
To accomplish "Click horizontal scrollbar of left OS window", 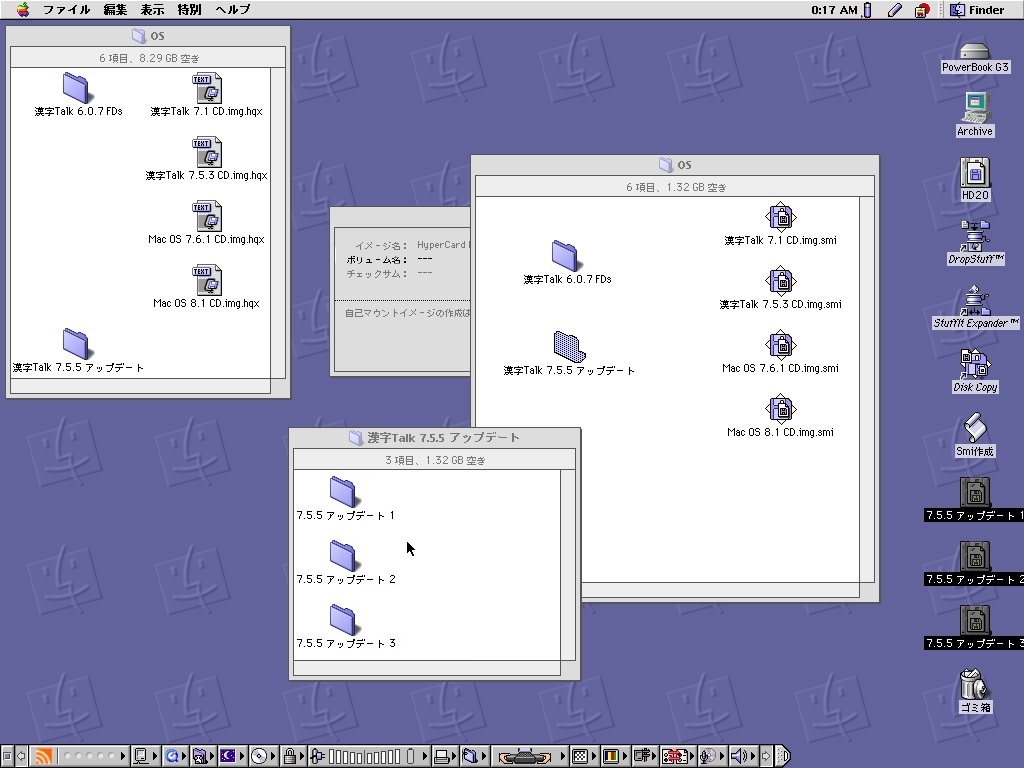I will (x=140, y=386).
